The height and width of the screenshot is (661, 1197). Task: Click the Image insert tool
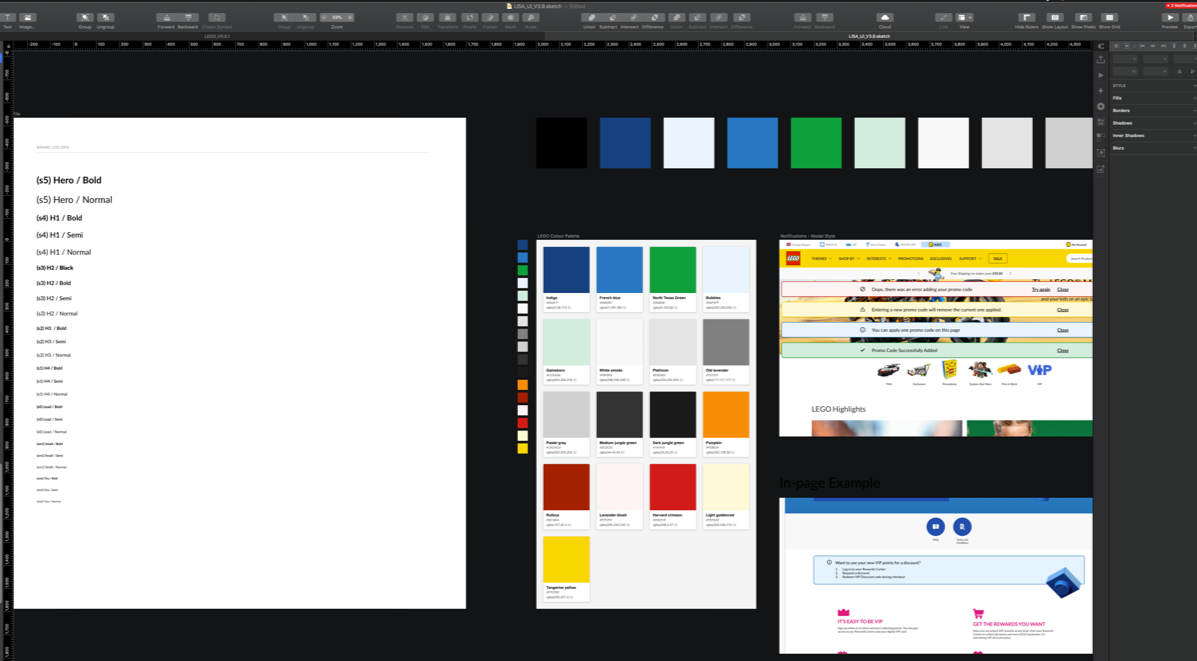coord(27,18)
